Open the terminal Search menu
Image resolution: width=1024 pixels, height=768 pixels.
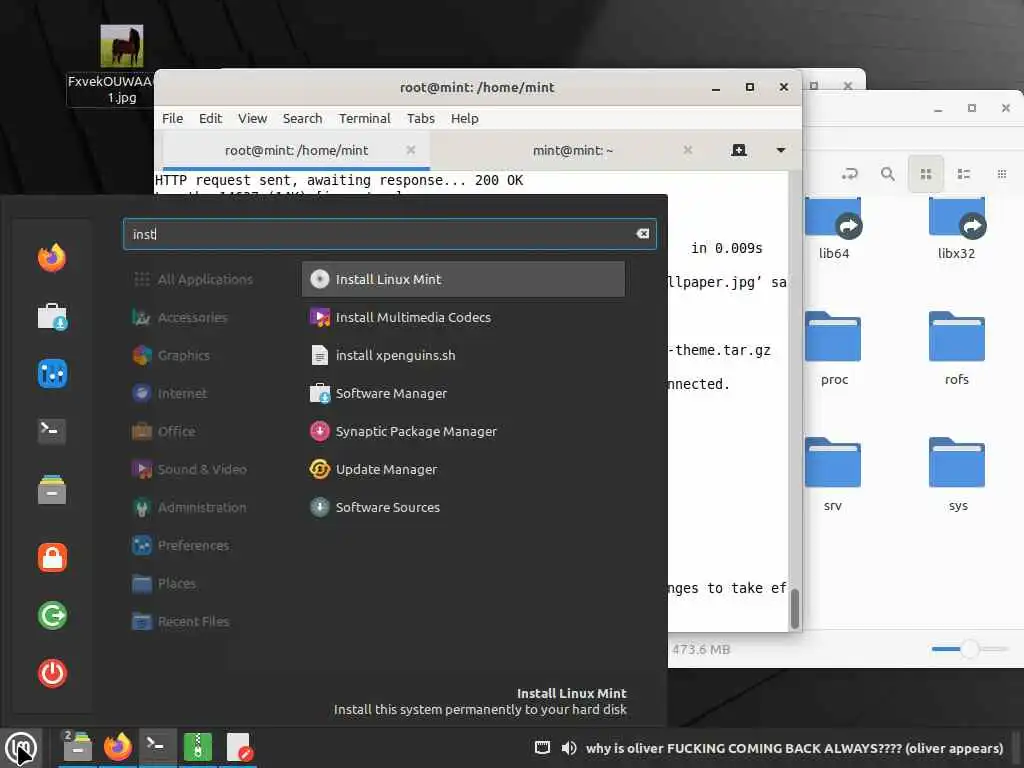click(x=302, y=118)
